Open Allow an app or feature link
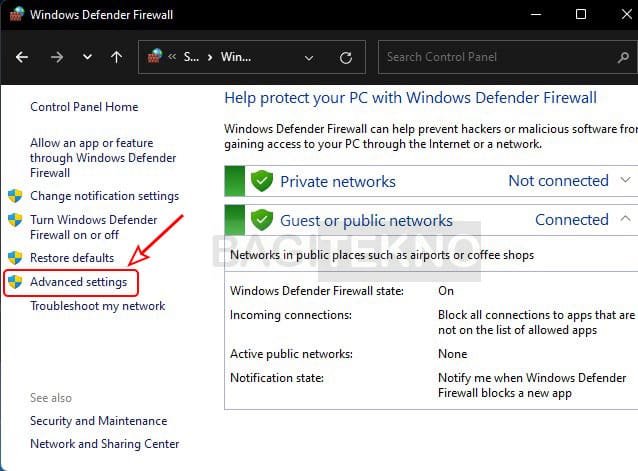This screenshot has width=638, height=471. pos(103,158)
